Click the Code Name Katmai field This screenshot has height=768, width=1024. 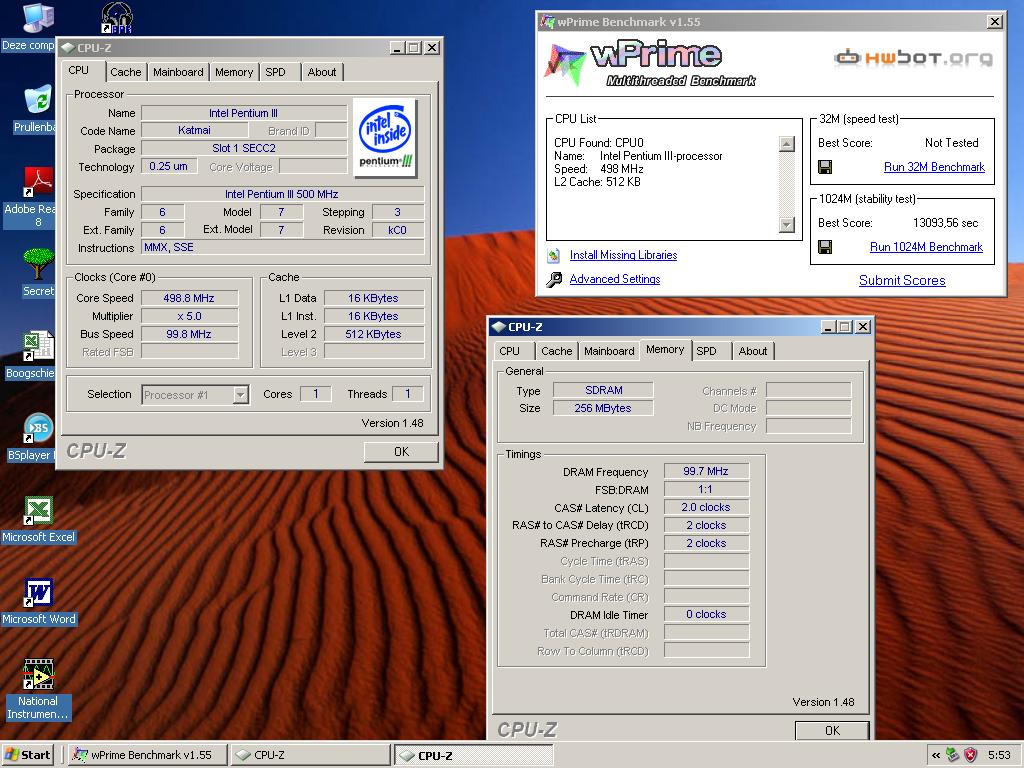[x=195, y=130]
